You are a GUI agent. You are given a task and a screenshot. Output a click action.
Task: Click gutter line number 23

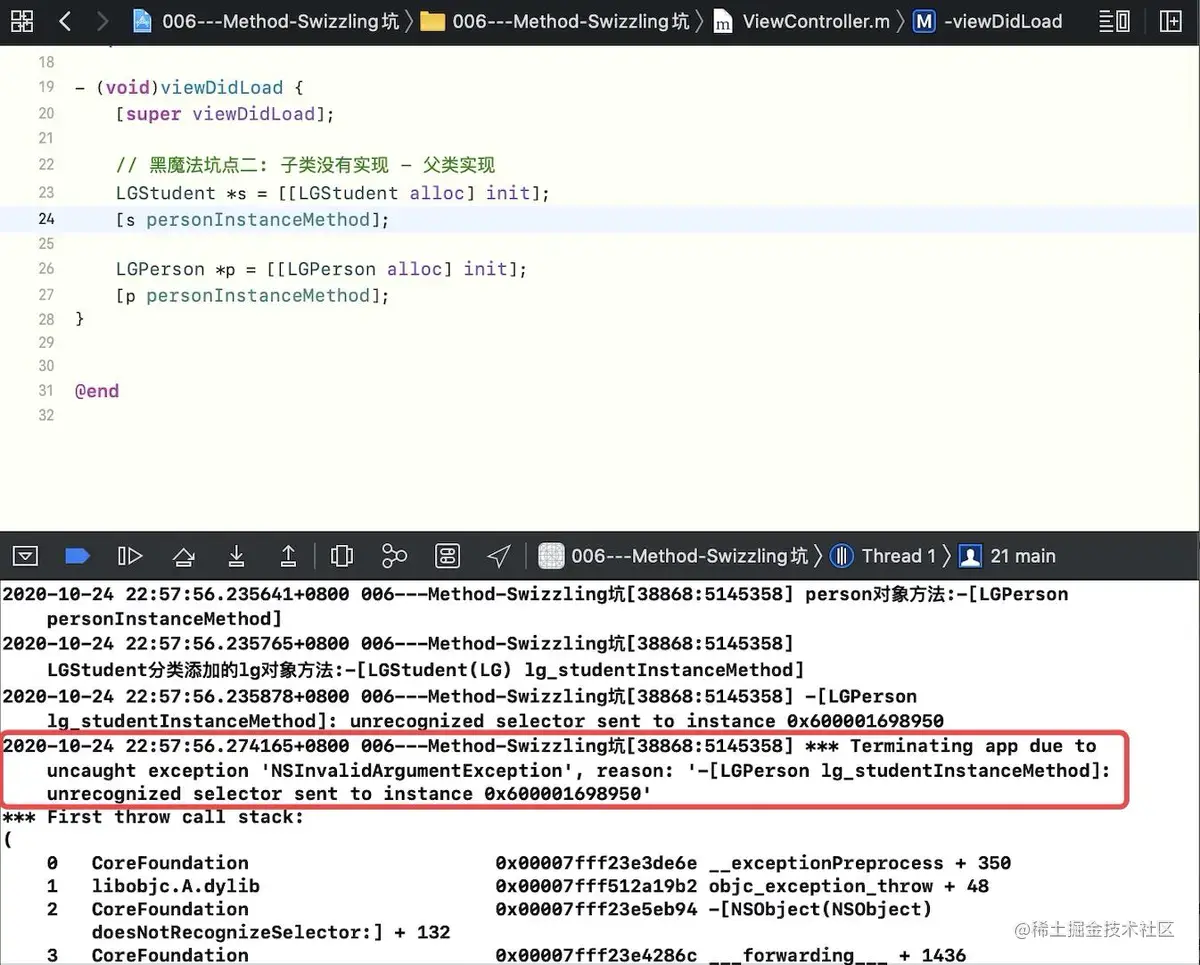(46, 192)
